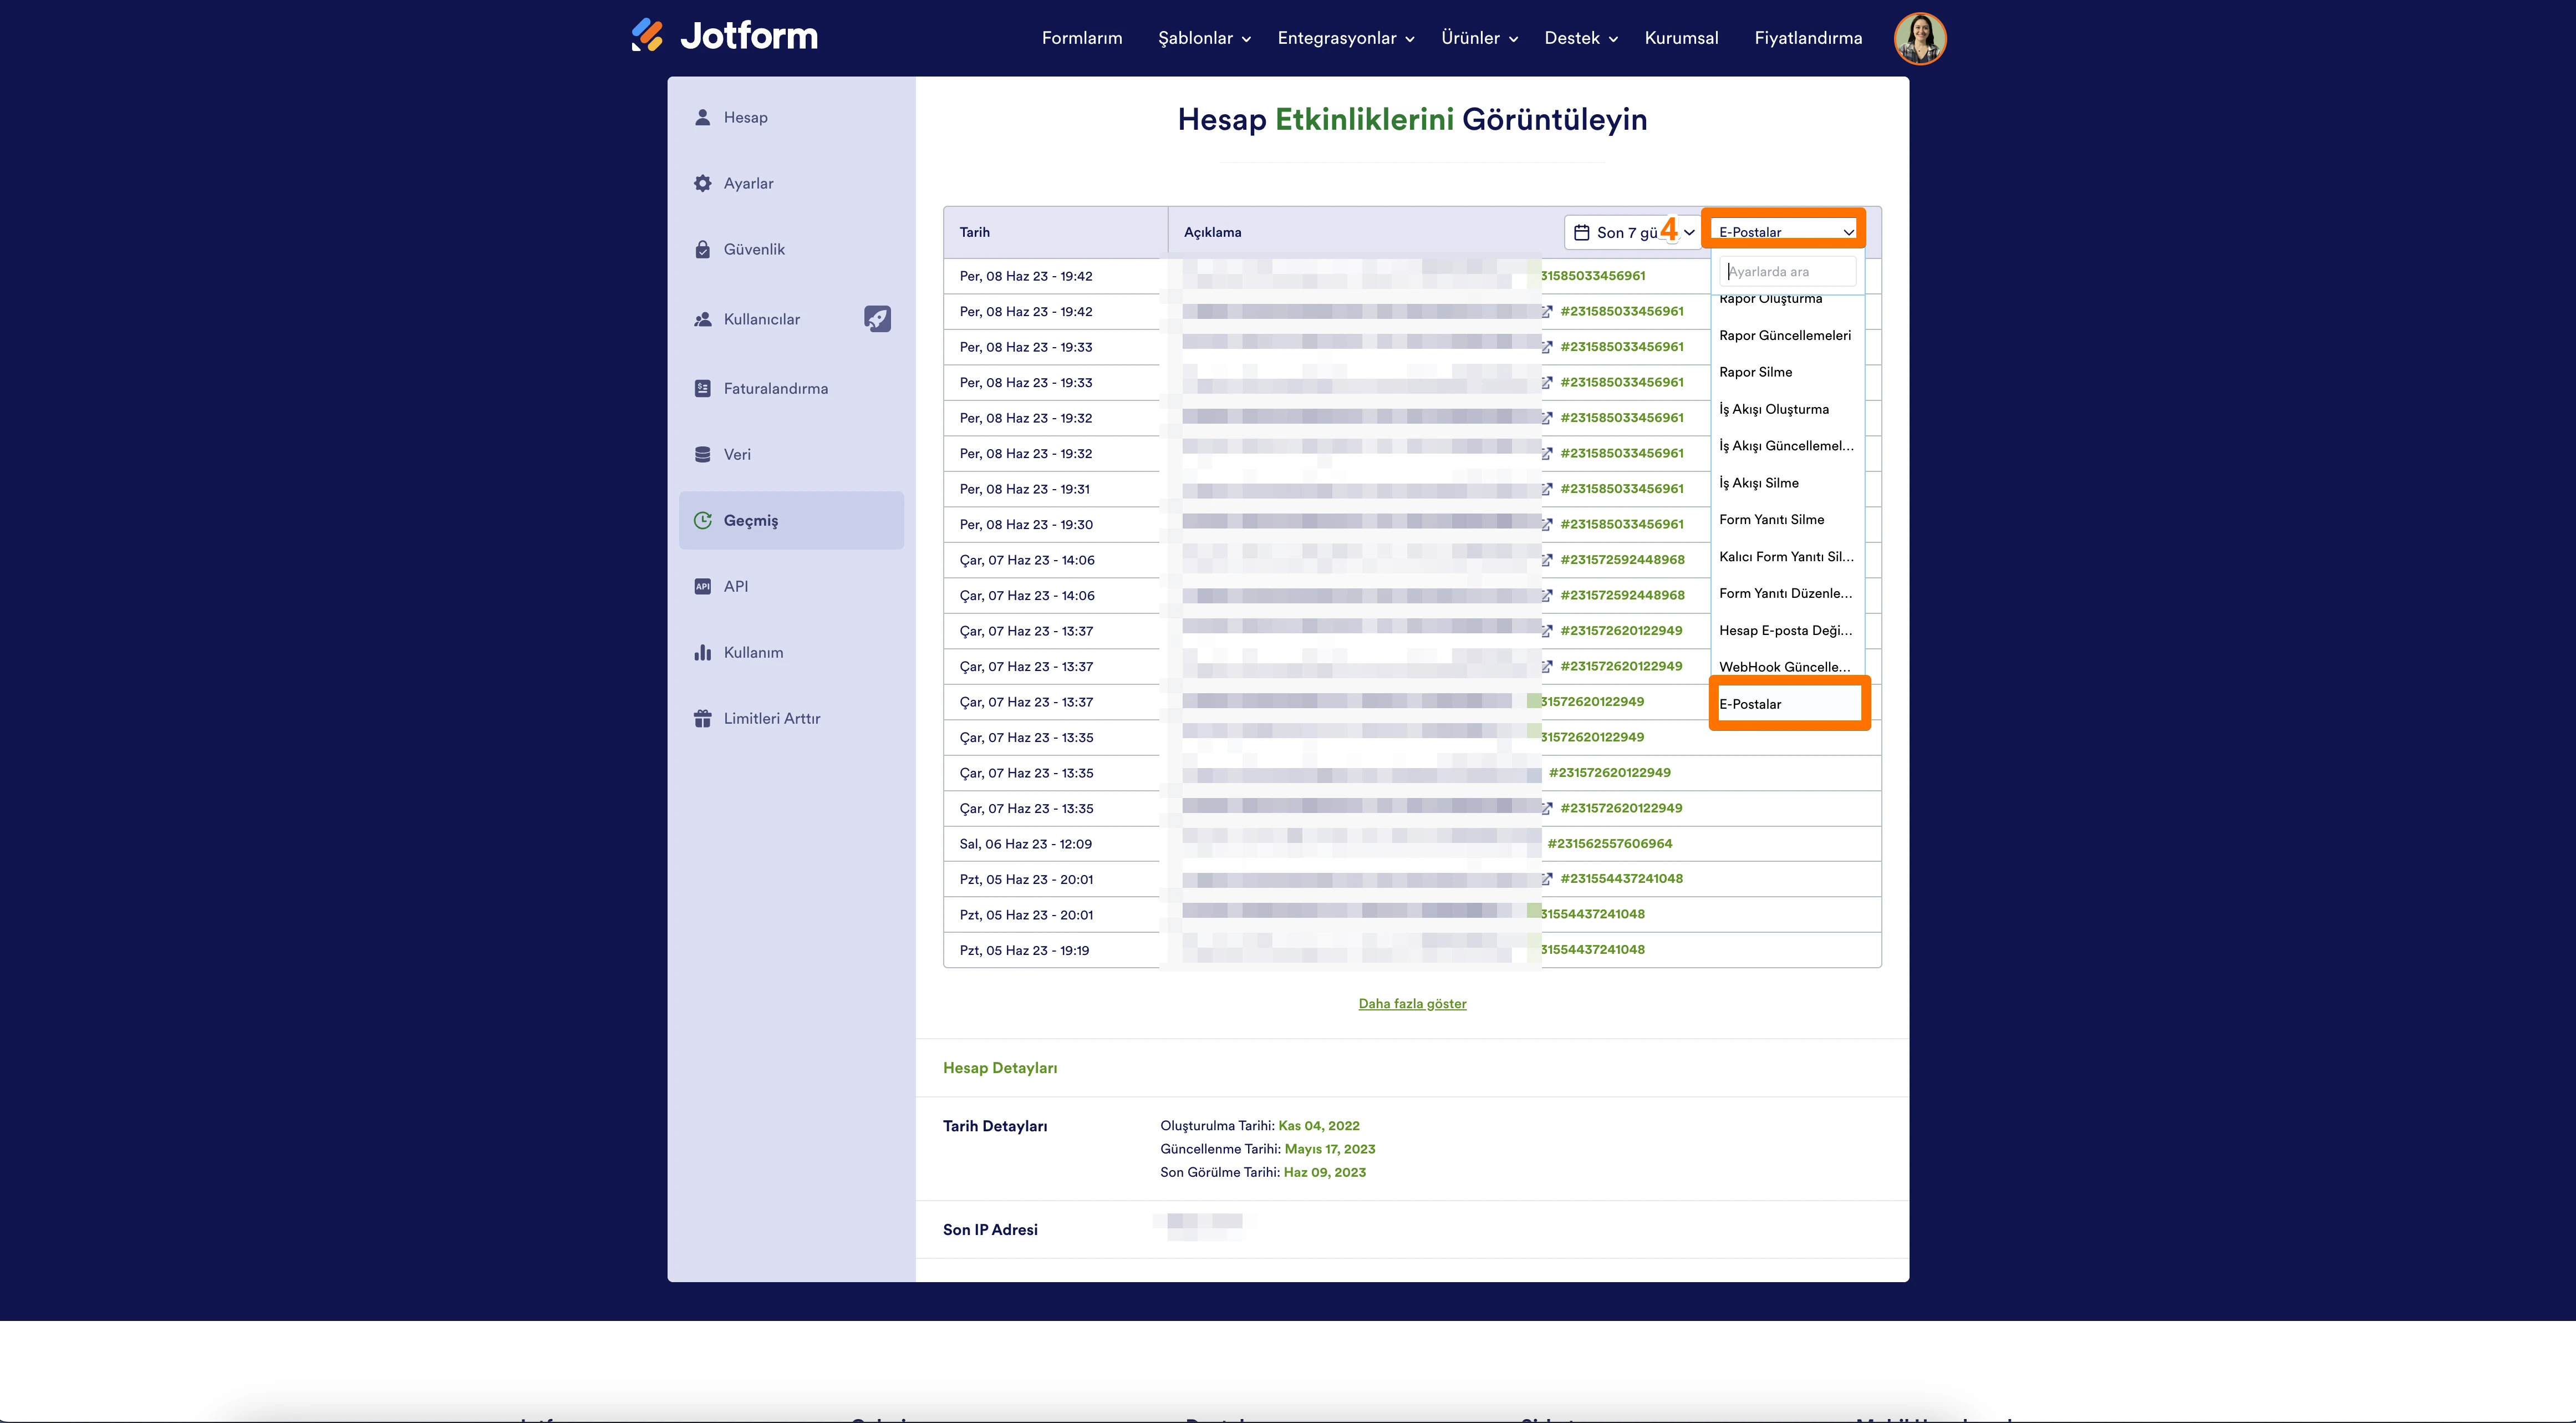Click the rocket upgrade badge beside Kullanıcılar

tap(877, 319)
